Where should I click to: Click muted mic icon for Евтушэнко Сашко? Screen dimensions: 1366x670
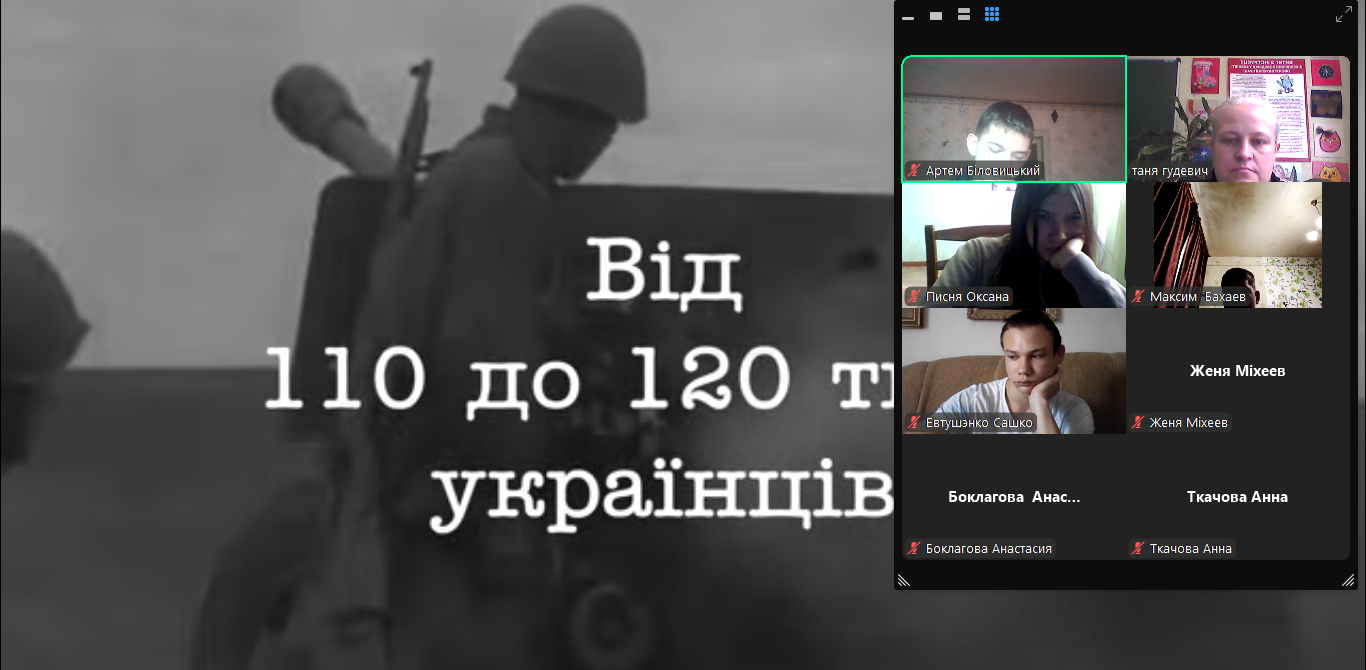point(914,423)
